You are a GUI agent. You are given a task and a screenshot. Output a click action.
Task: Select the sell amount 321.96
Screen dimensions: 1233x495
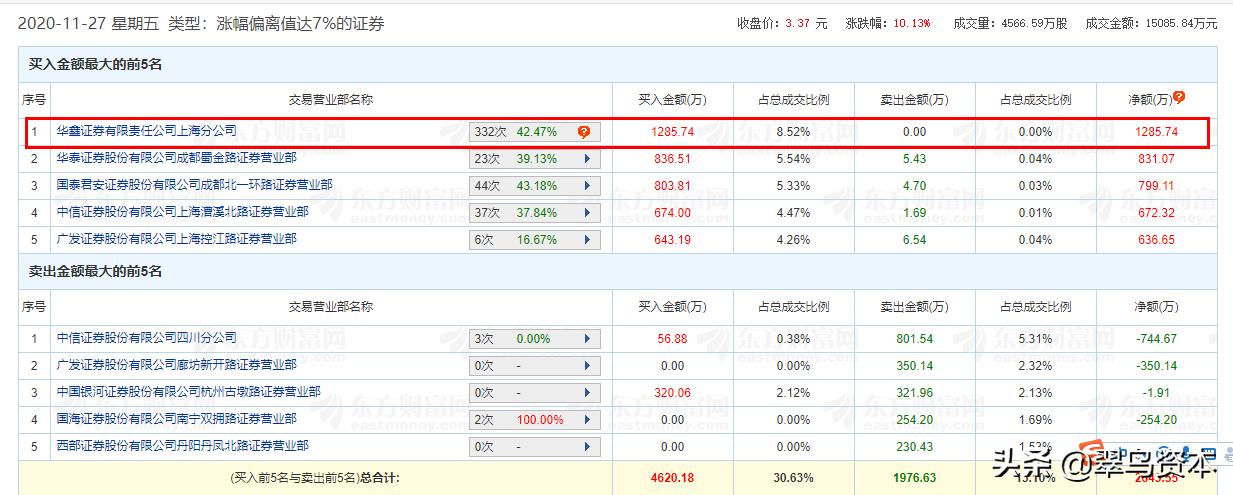pos(913,392)
